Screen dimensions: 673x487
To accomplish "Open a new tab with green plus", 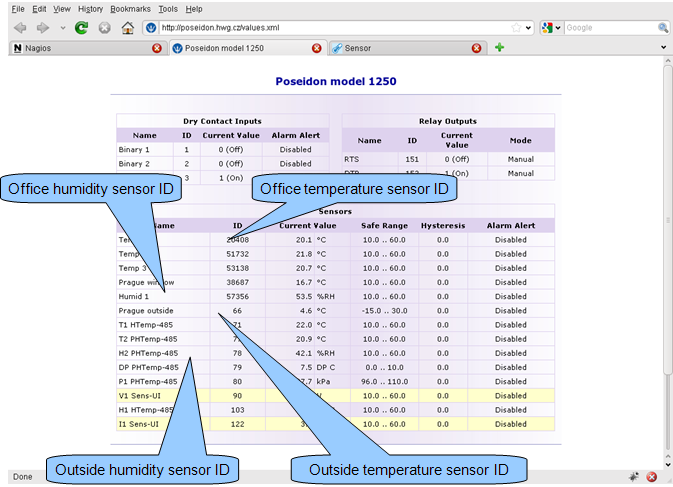I will 499,47.
